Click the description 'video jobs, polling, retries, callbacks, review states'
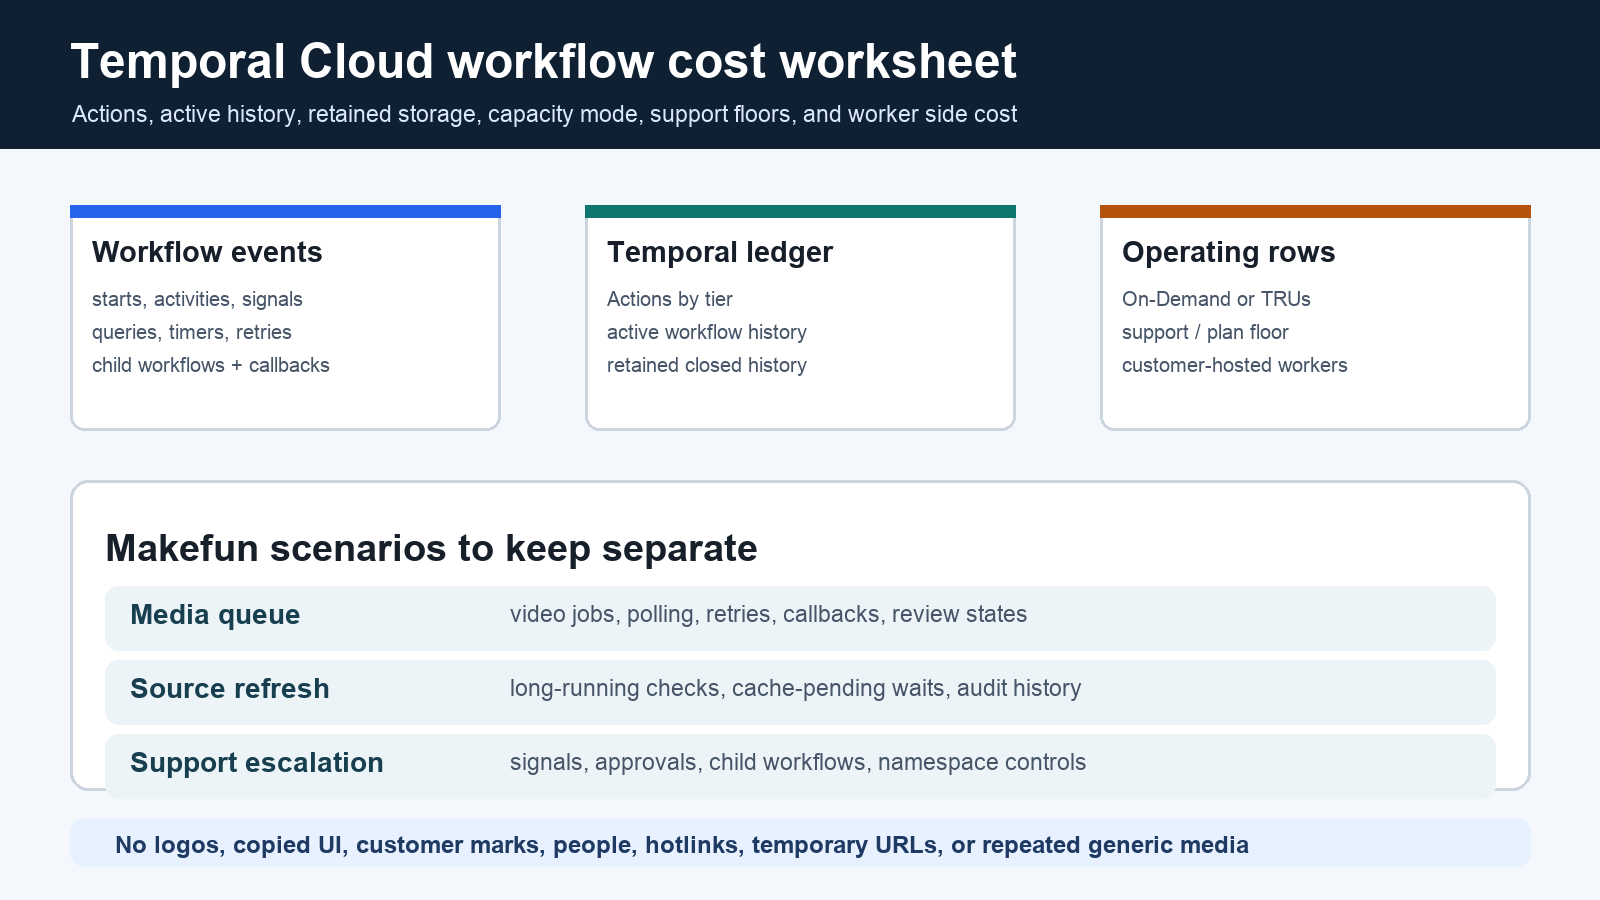 pyautogui.click(x=768, y=614)
